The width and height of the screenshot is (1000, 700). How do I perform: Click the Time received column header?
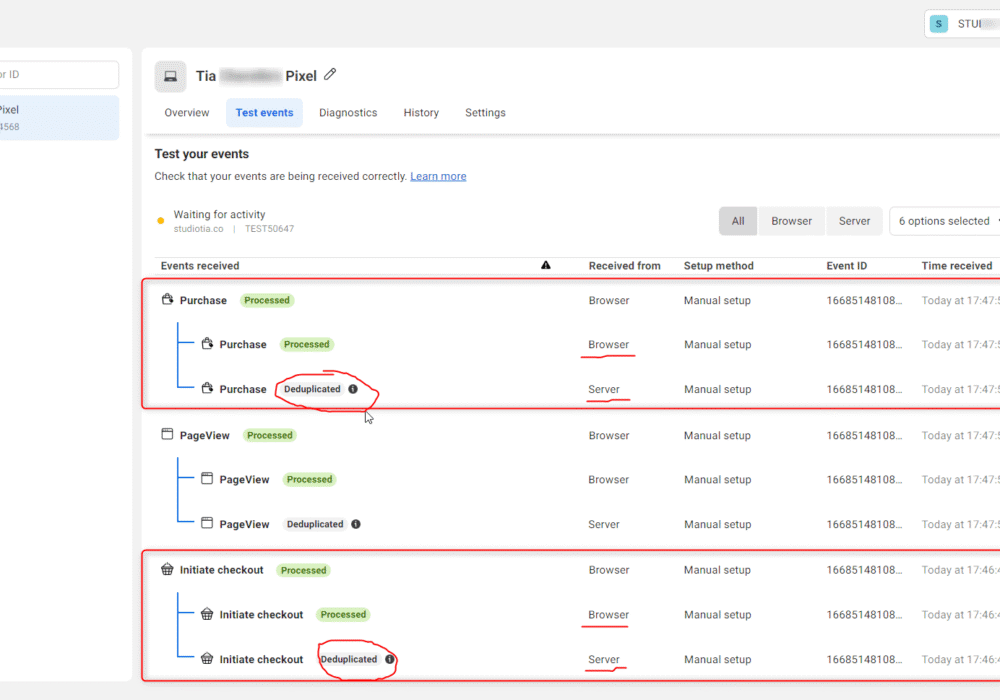pyautogui.click(x=957, y=266)
